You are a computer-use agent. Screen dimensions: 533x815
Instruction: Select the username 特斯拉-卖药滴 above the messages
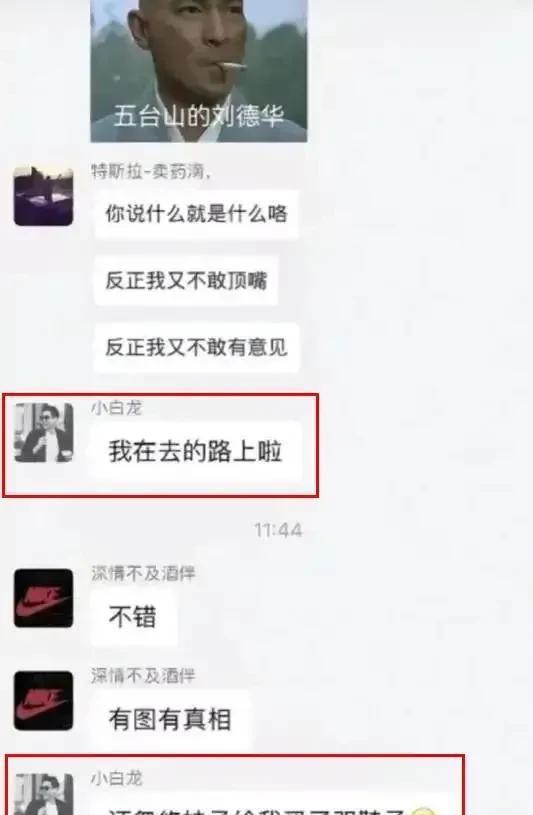pyautogui.click(x=151, y=171)
